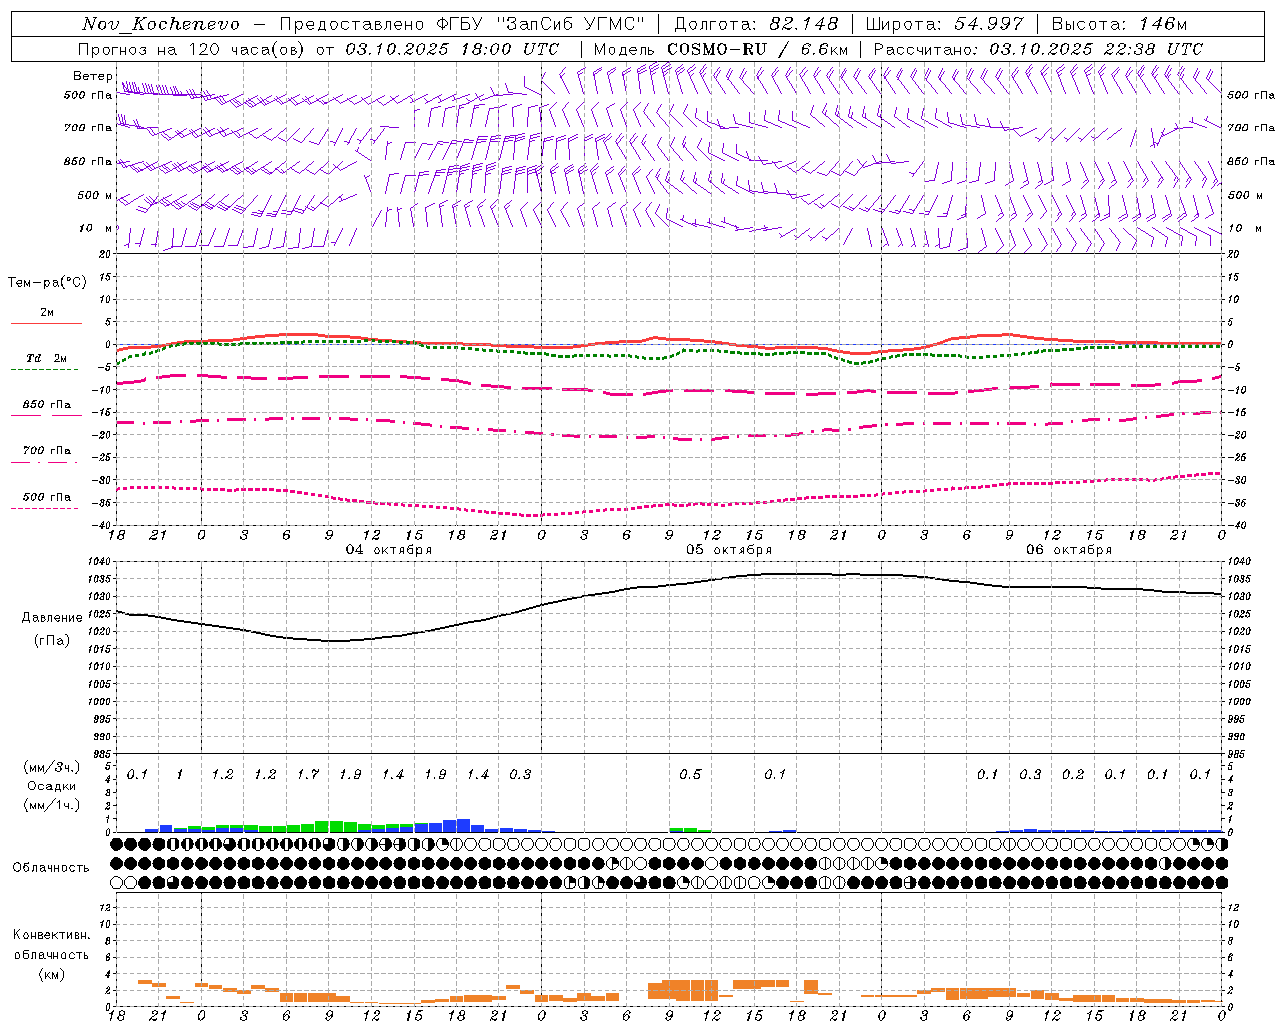
Task: Click the Td 2м dew point legend entry
Action: click(x=46, y=358)
